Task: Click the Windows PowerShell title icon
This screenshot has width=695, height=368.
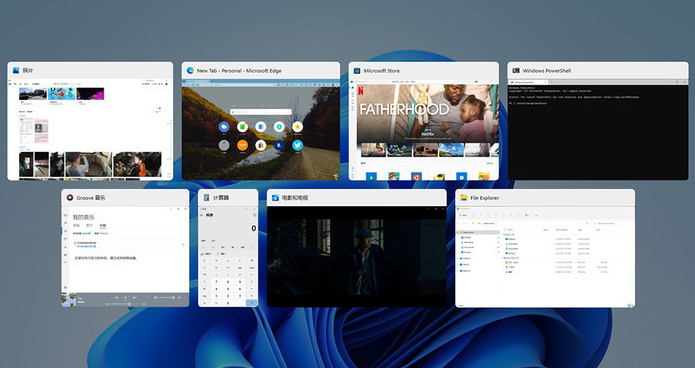Action: pos(516,70)
